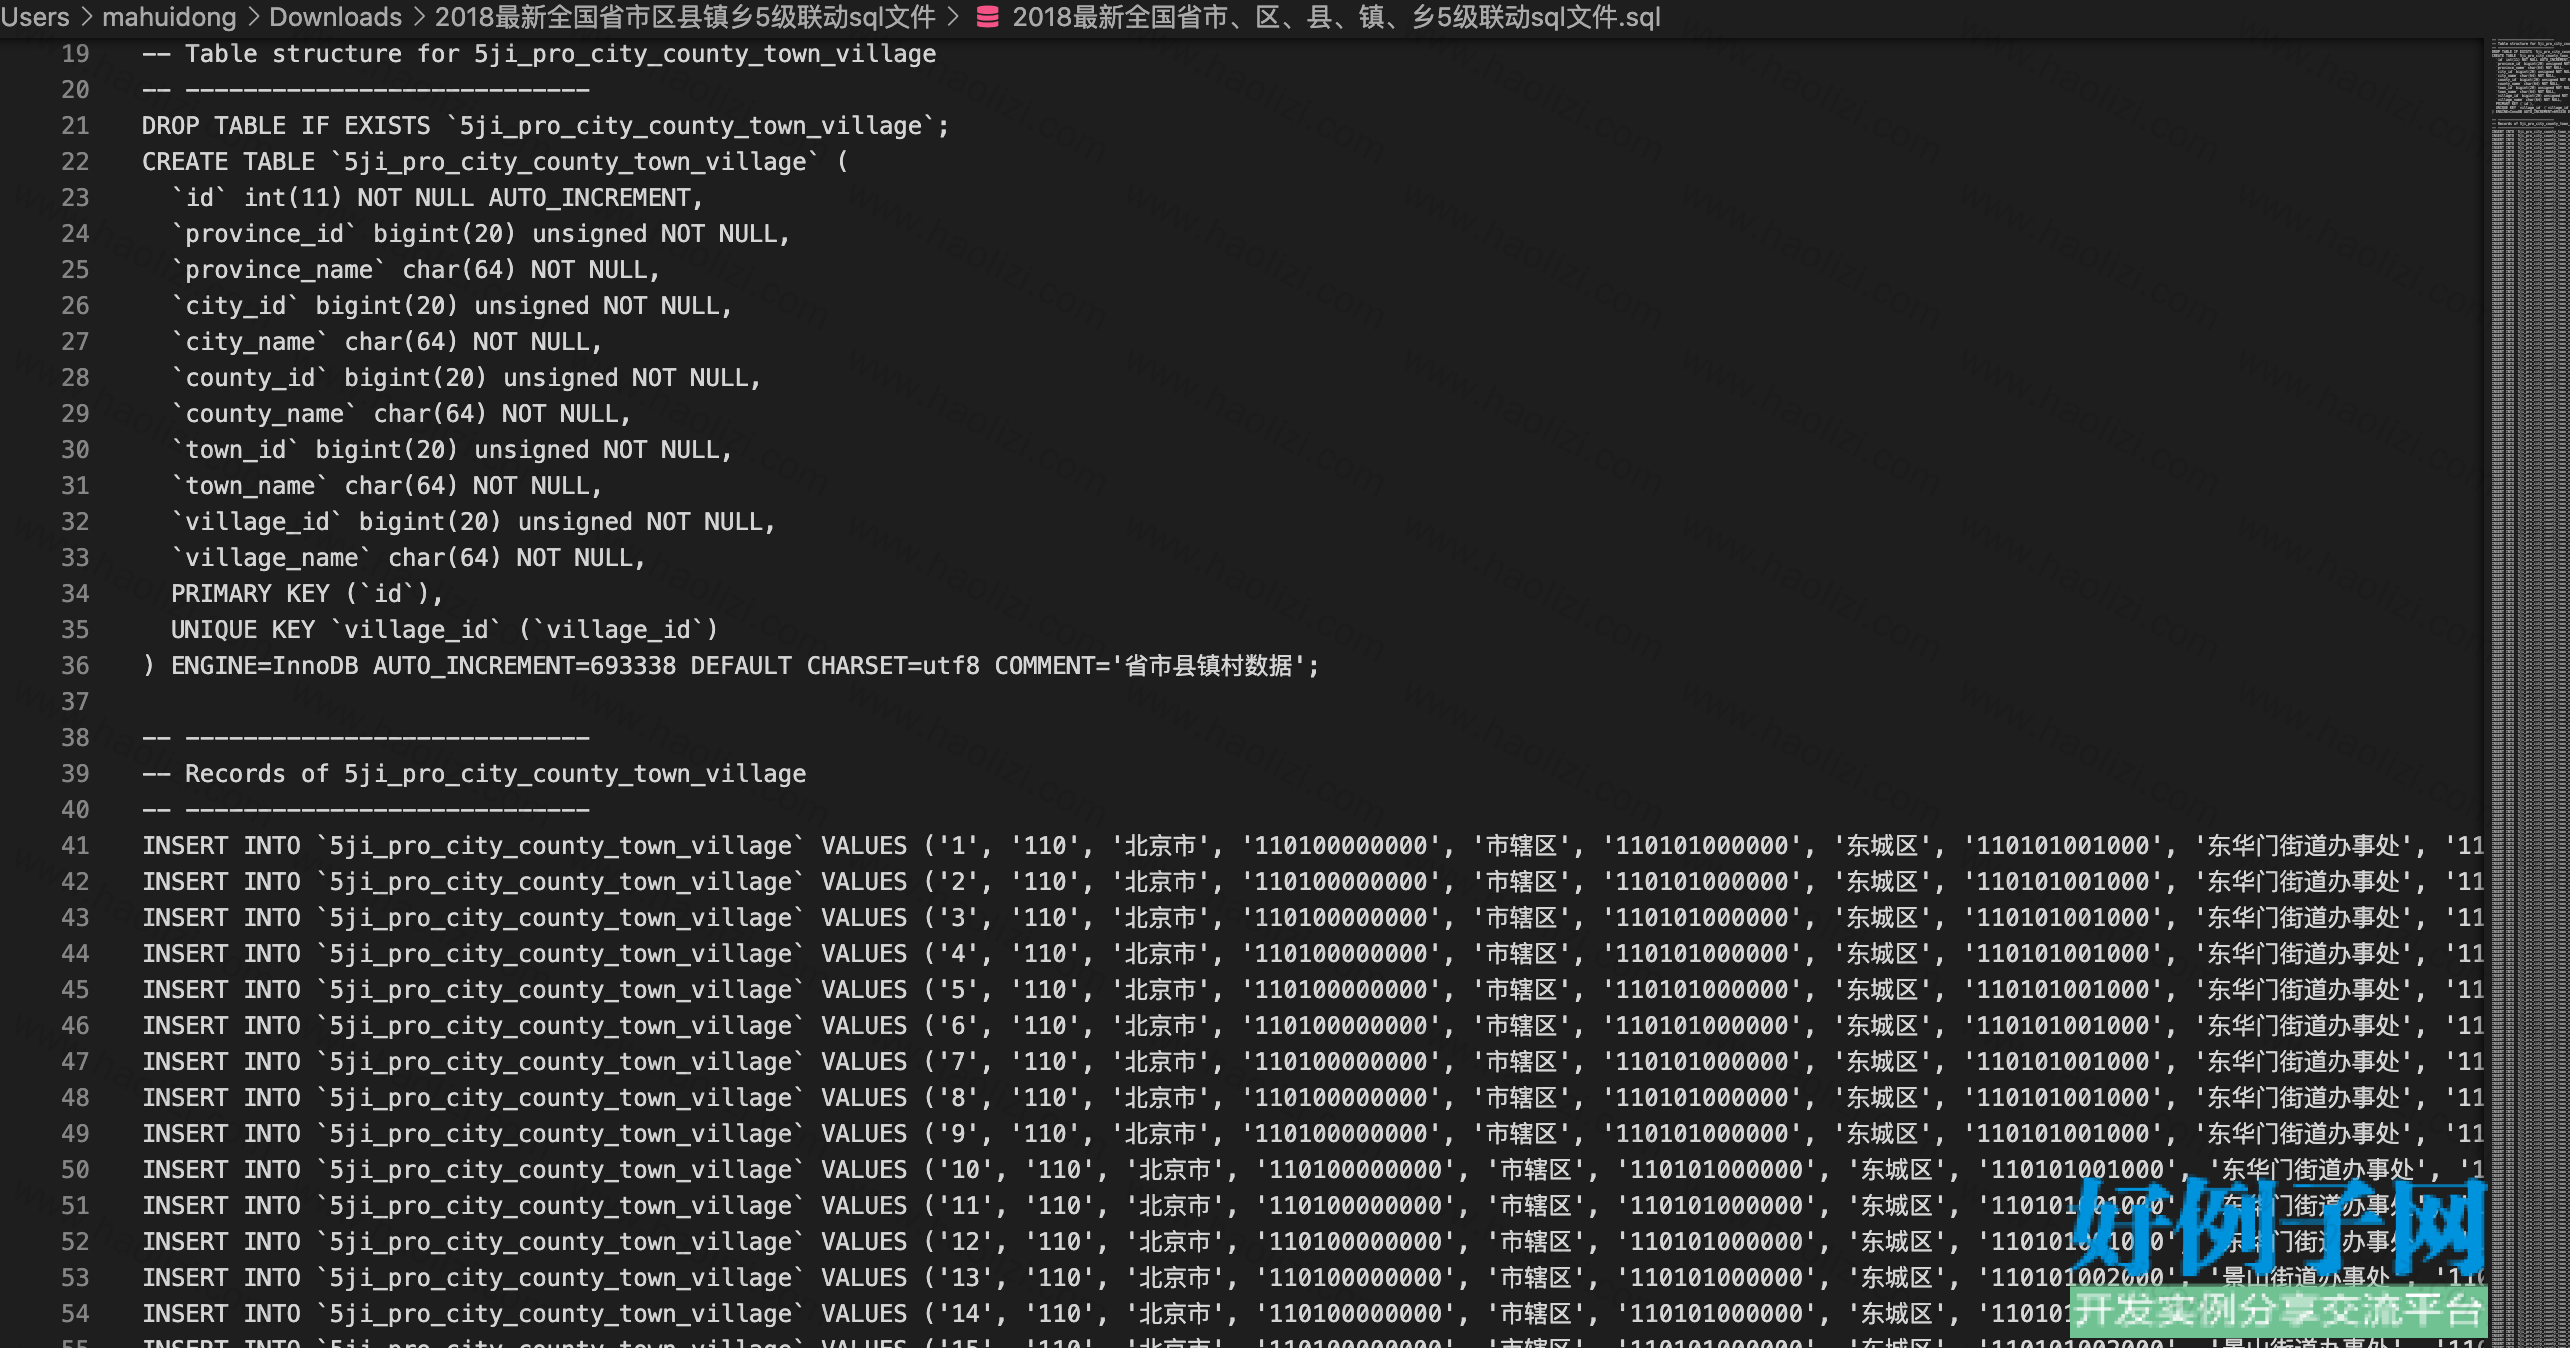Click the INSERT statement with id '5'

tap(1312, 990)
